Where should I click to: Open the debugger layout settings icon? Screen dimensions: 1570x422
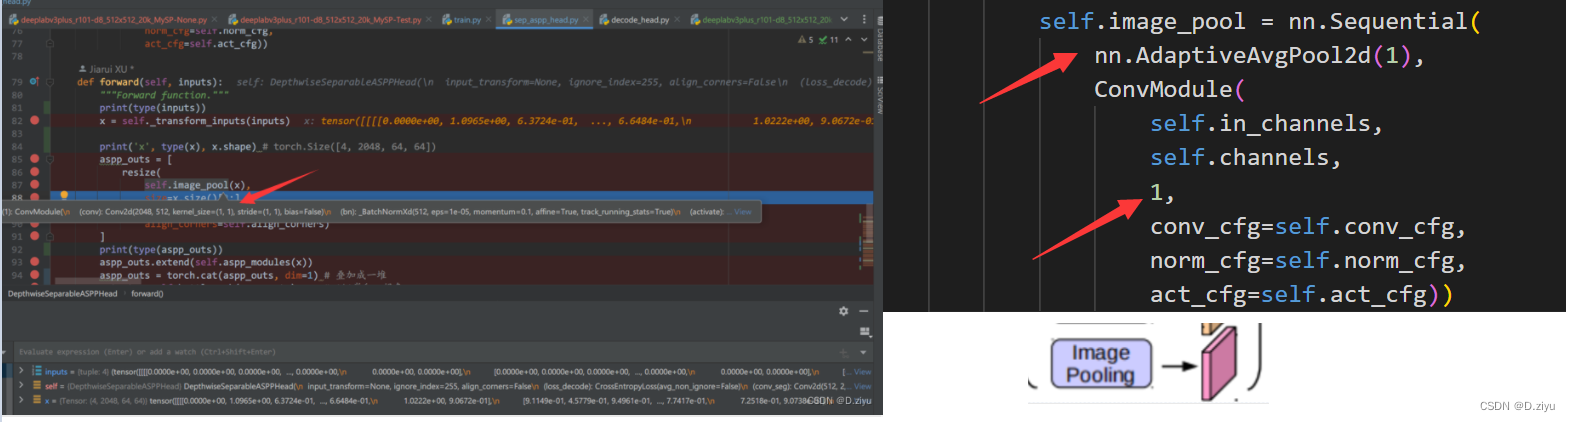[865, 332]
